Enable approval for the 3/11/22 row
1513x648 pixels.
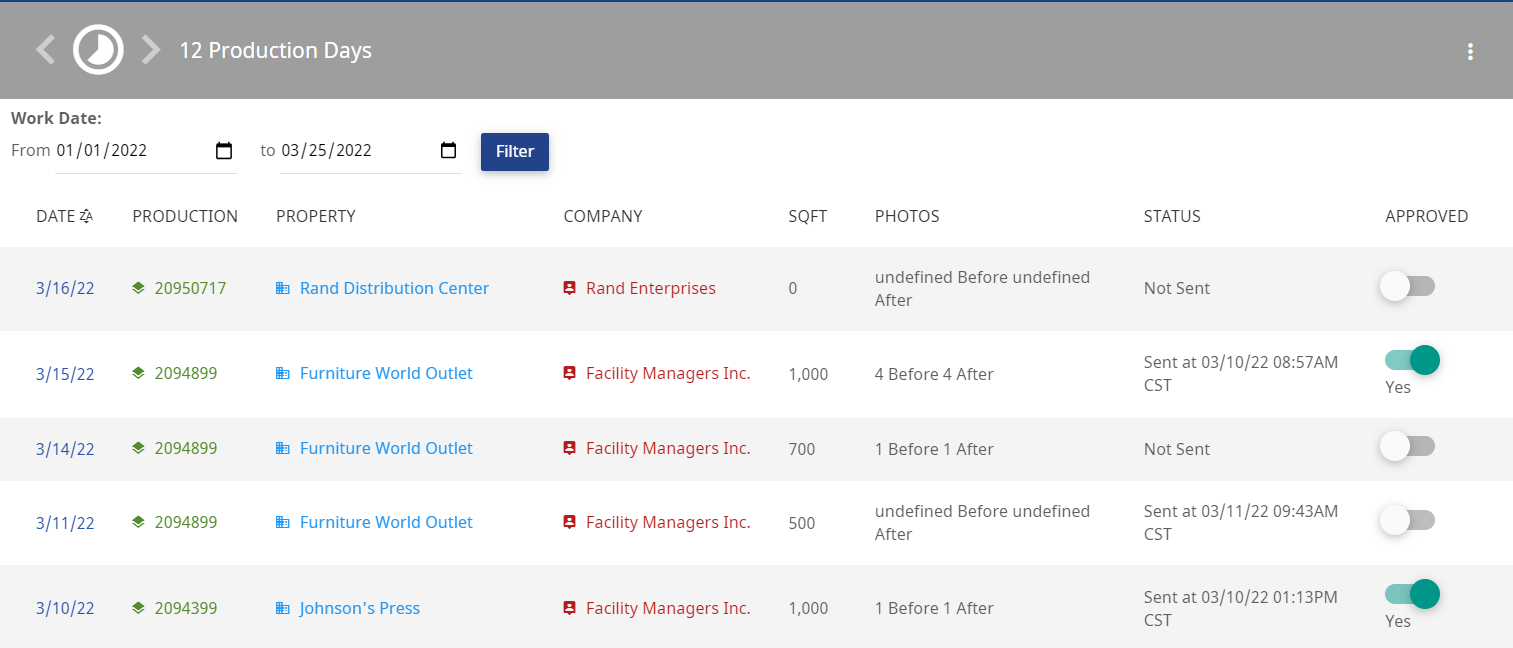1407,520
